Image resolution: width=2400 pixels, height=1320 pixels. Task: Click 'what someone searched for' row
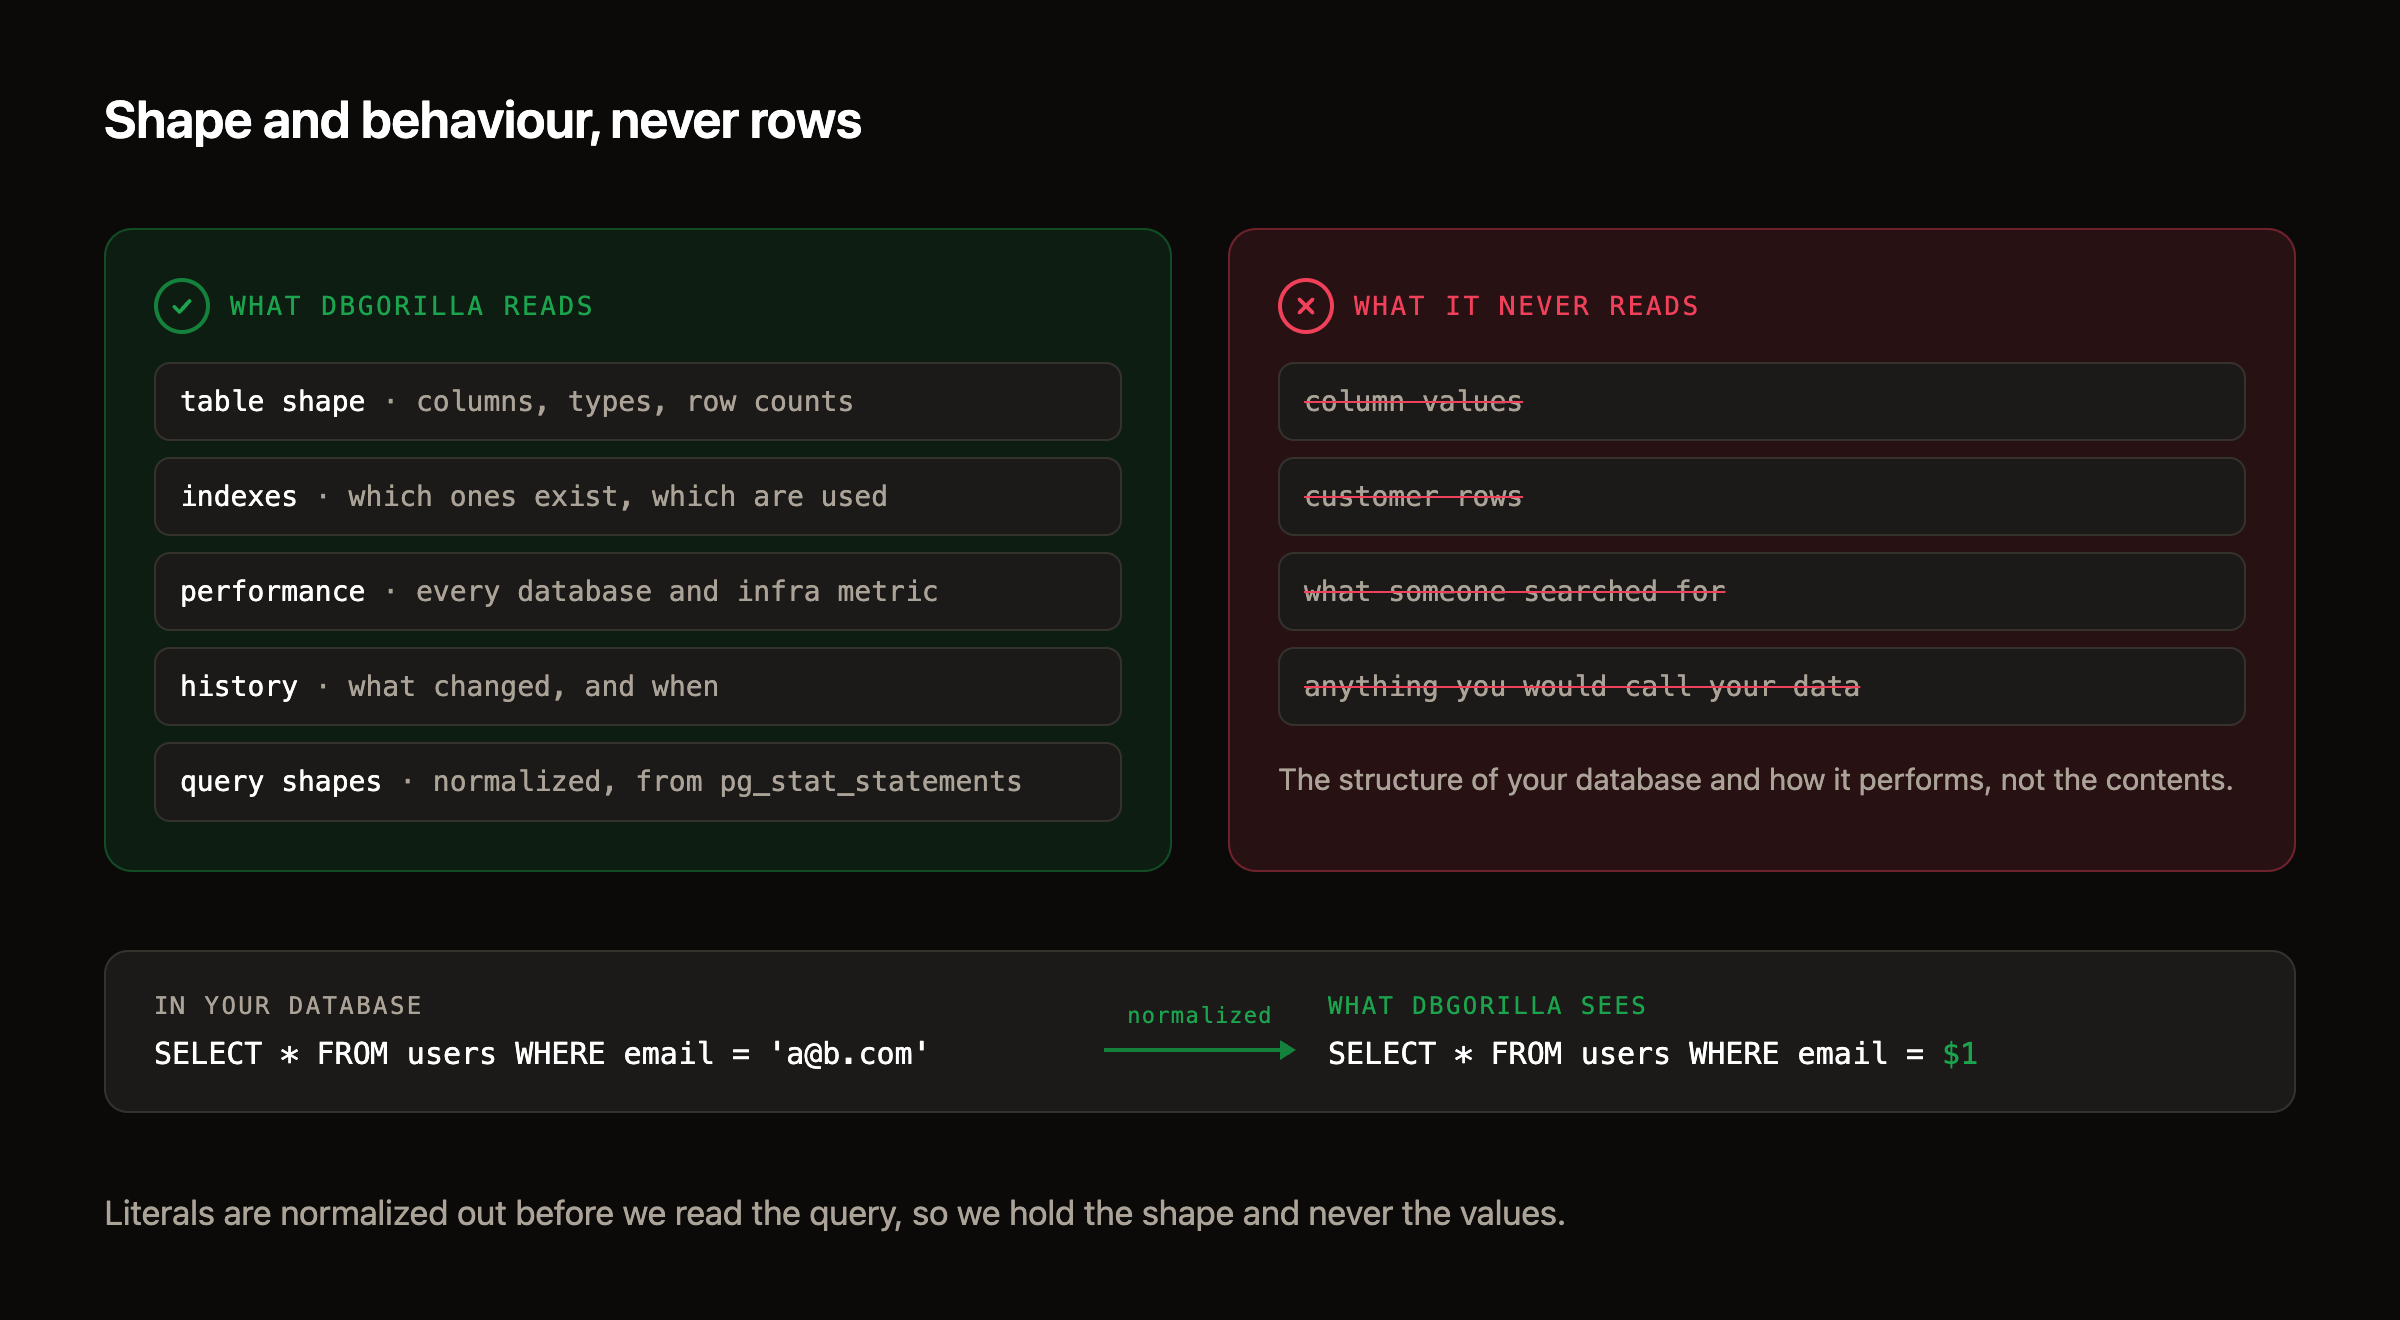1762,592
